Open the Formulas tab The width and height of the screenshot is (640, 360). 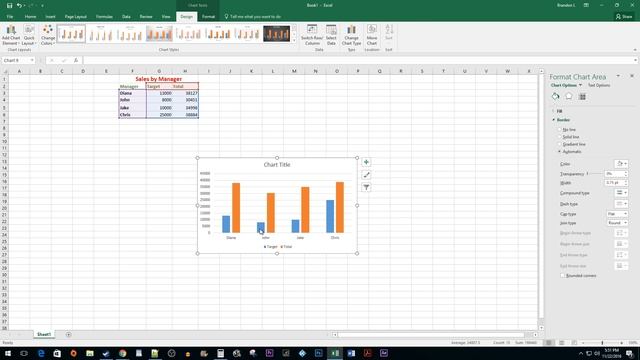tap(104, 17)
